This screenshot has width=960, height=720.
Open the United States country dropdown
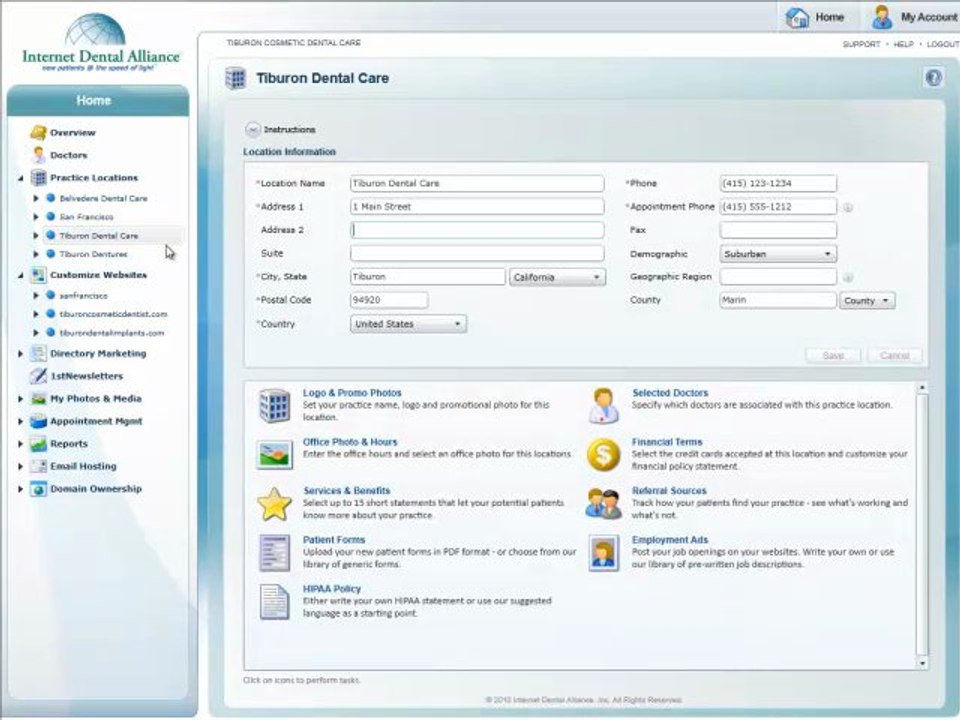408,324
